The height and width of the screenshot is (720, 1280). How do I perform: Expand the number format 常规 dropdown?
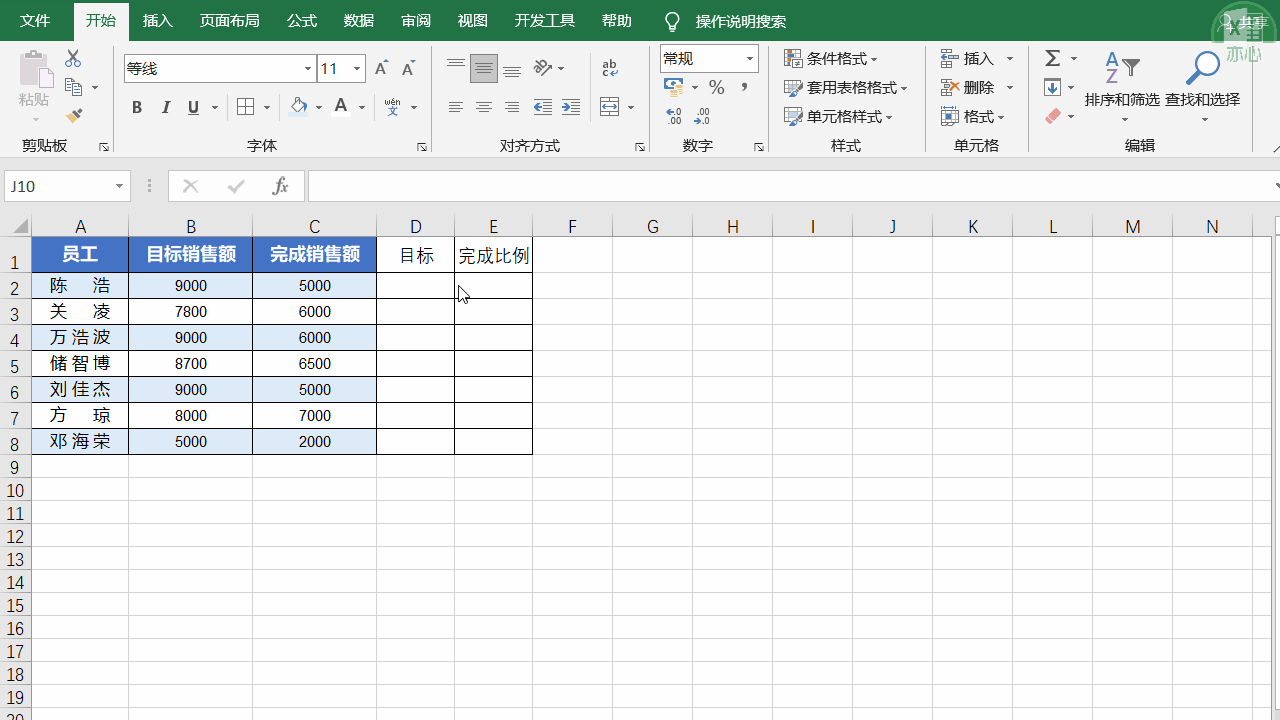click(749, 59)
